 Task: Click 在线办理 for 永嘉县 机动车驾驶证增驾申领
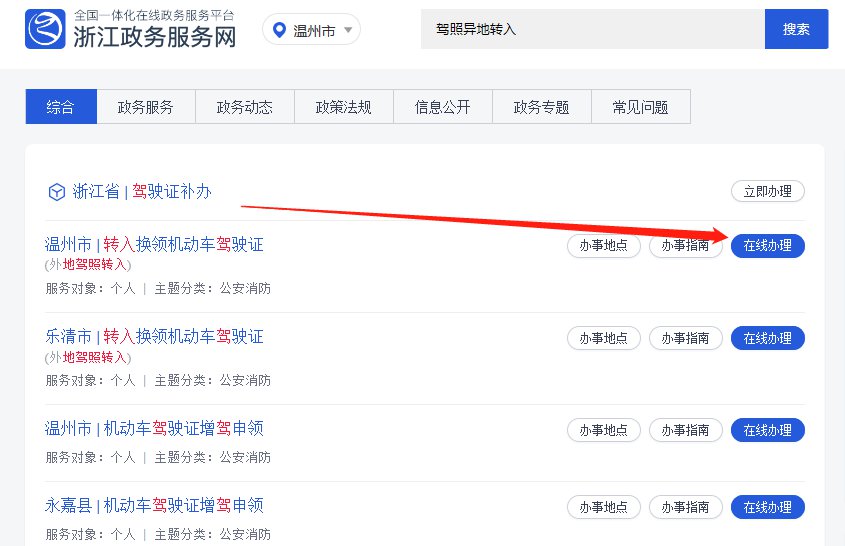click(x=767, y=507)
